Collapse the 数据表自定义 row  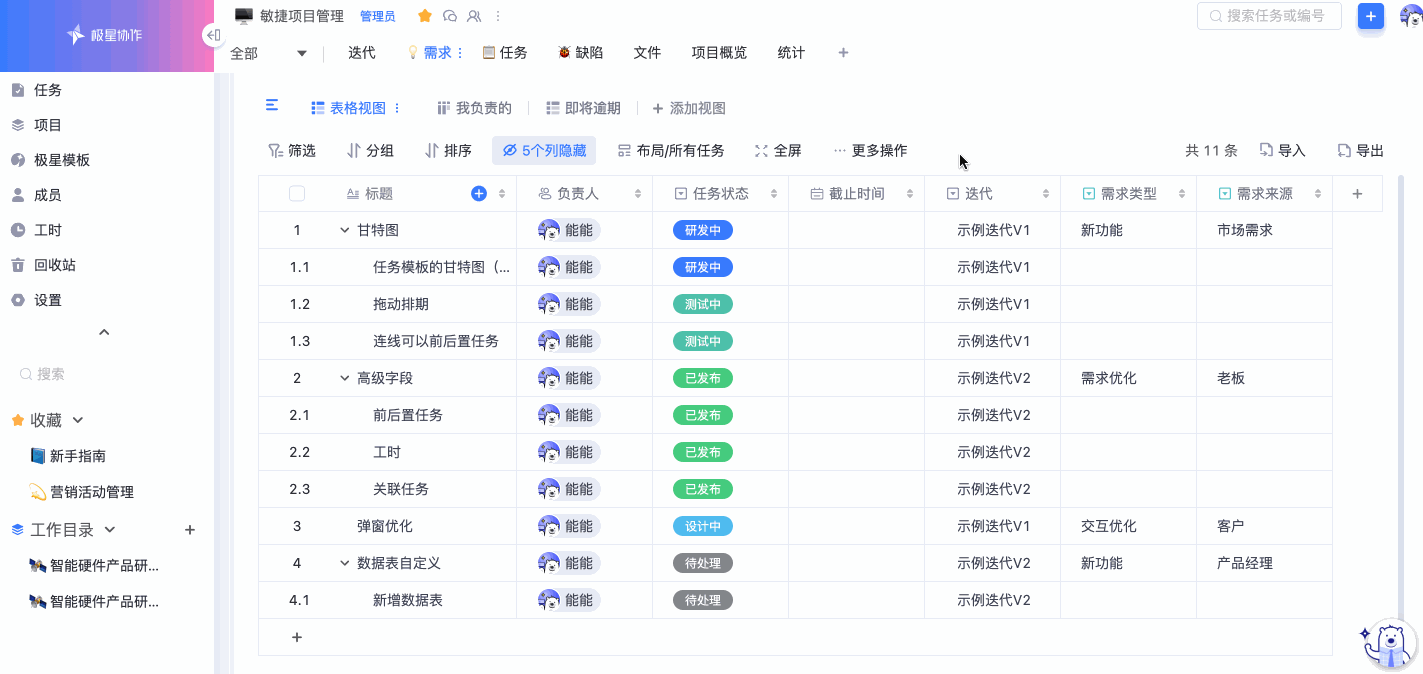tap(345, 563)
